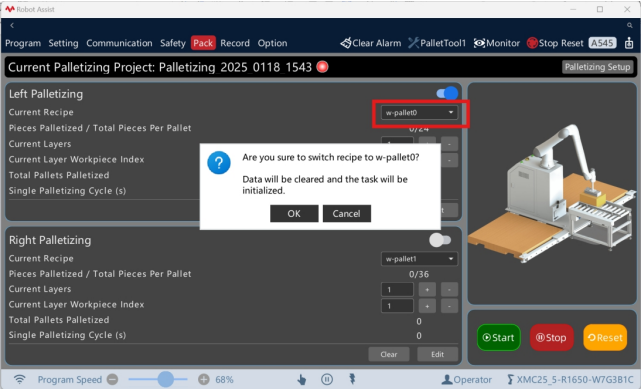Click the red Stop button
Image resolution: width=644 pixels, height=392 pixels.
click(x=552, y=338)
